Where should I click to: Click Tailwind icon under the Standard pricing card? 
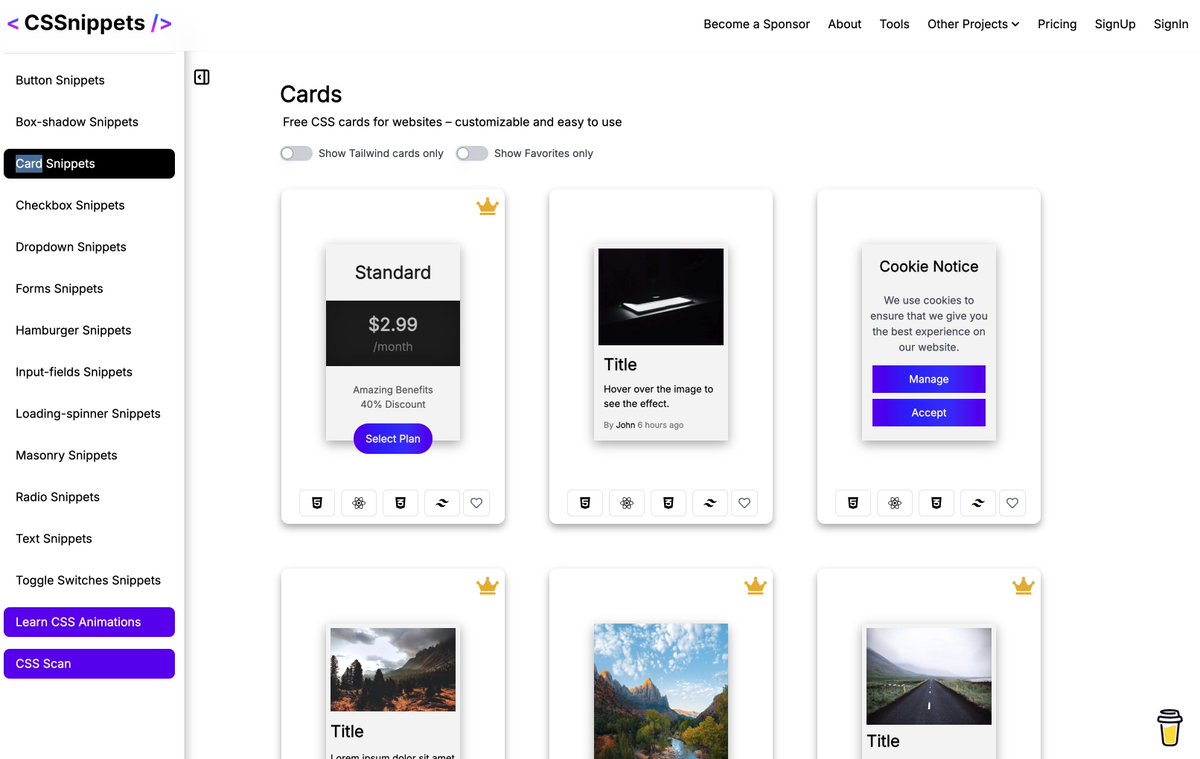click(441, 503)
